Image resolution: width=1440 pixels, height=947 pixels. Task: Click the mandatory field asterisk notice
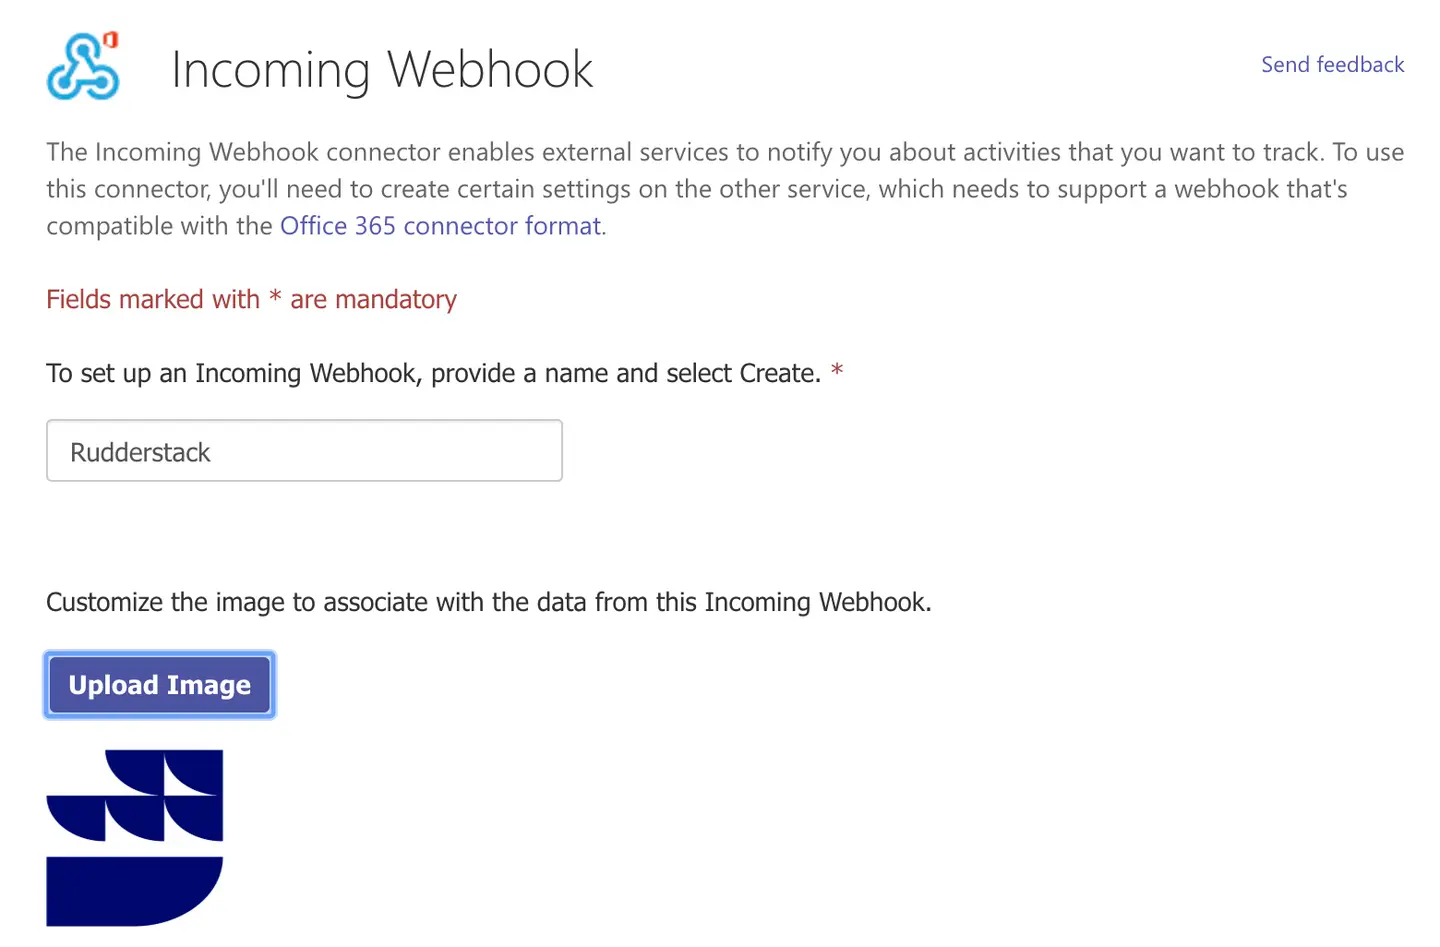pyautogui.click(x=250, y=299)
